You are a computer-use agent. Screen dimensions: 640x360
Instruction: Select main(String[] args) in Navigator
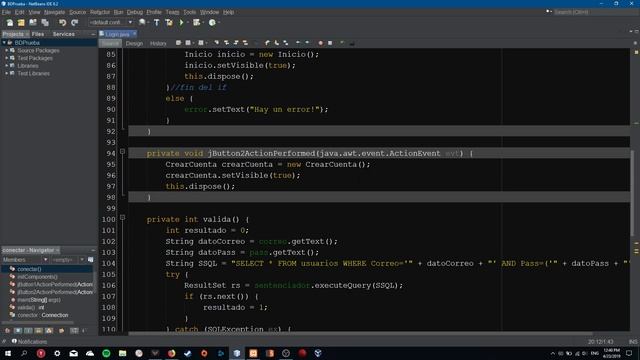click(39, 300)
